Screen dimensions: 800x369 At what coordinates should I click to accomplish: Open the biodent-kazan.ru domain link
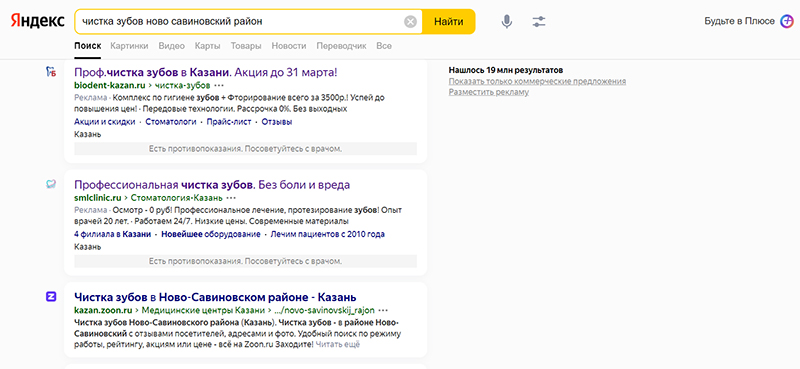coord(110,85)
